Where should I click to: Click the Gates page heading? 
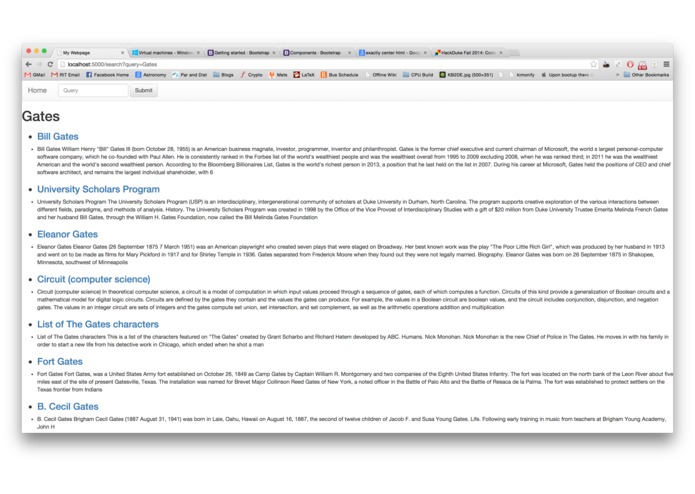[41, 117]
